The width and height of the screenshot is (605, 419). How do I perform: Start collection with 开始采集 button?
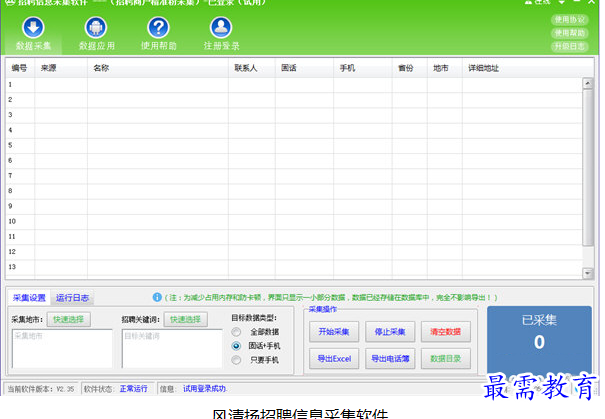[x=334, y=331]
